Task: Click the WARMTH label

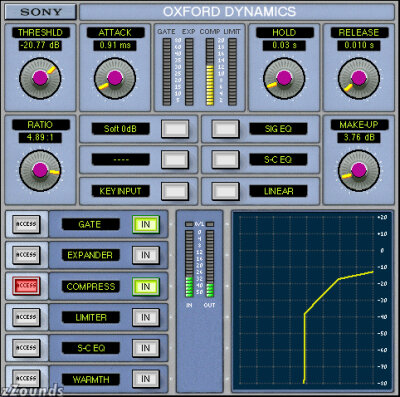Action: click(x=90, y=379)
